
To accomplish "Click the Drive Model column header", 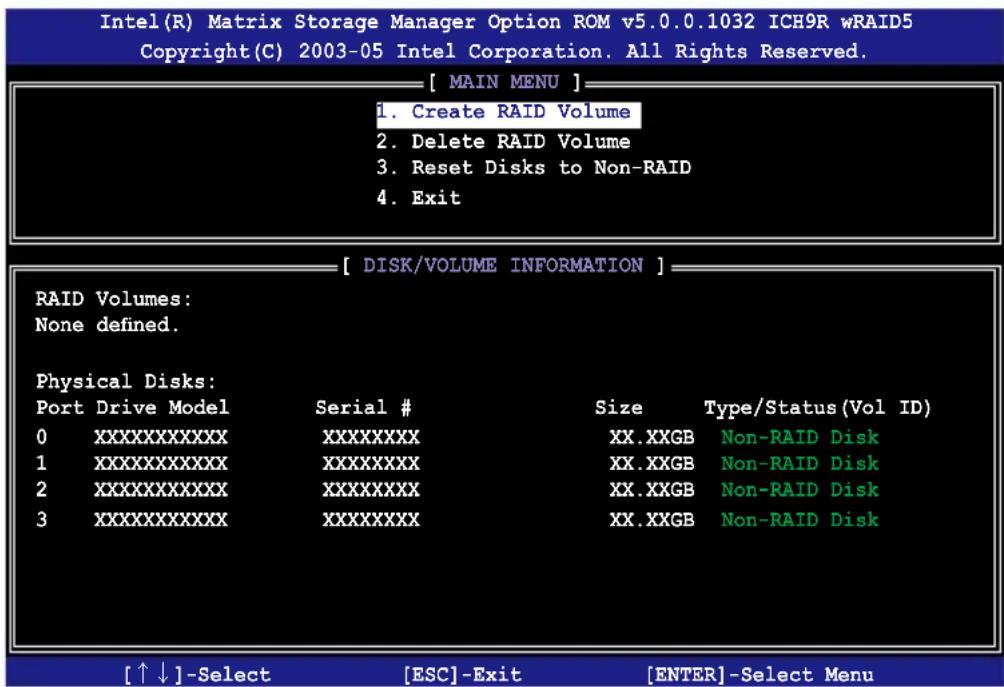I will (162, 408).
